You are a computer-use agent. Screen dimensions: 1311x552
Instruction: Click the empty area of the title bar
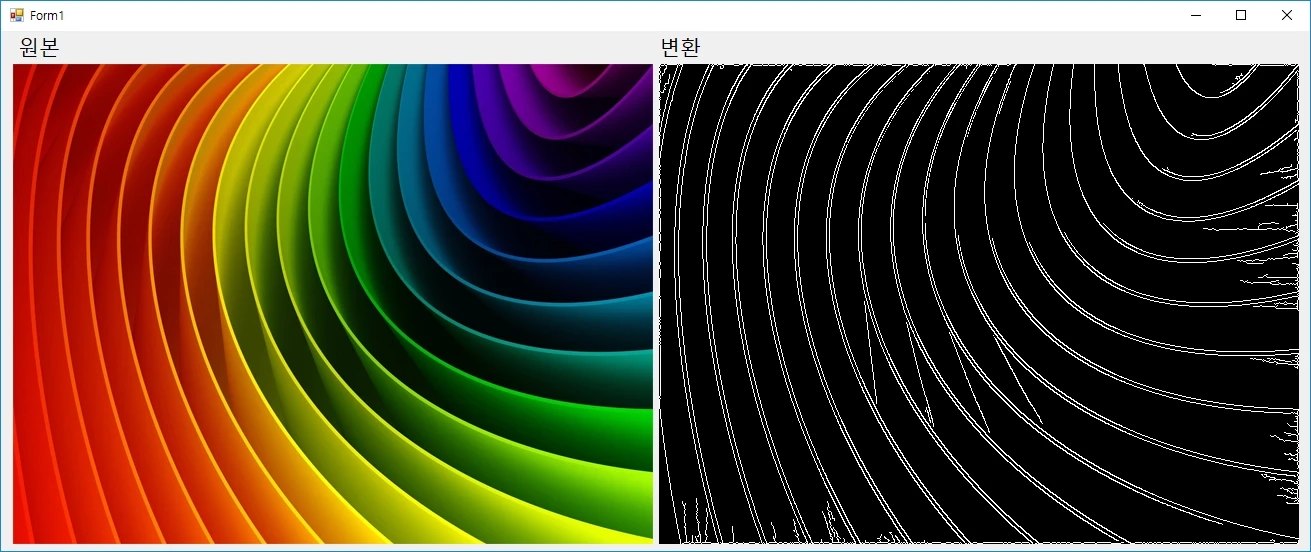pyautogui.click(x=600, y=15)
